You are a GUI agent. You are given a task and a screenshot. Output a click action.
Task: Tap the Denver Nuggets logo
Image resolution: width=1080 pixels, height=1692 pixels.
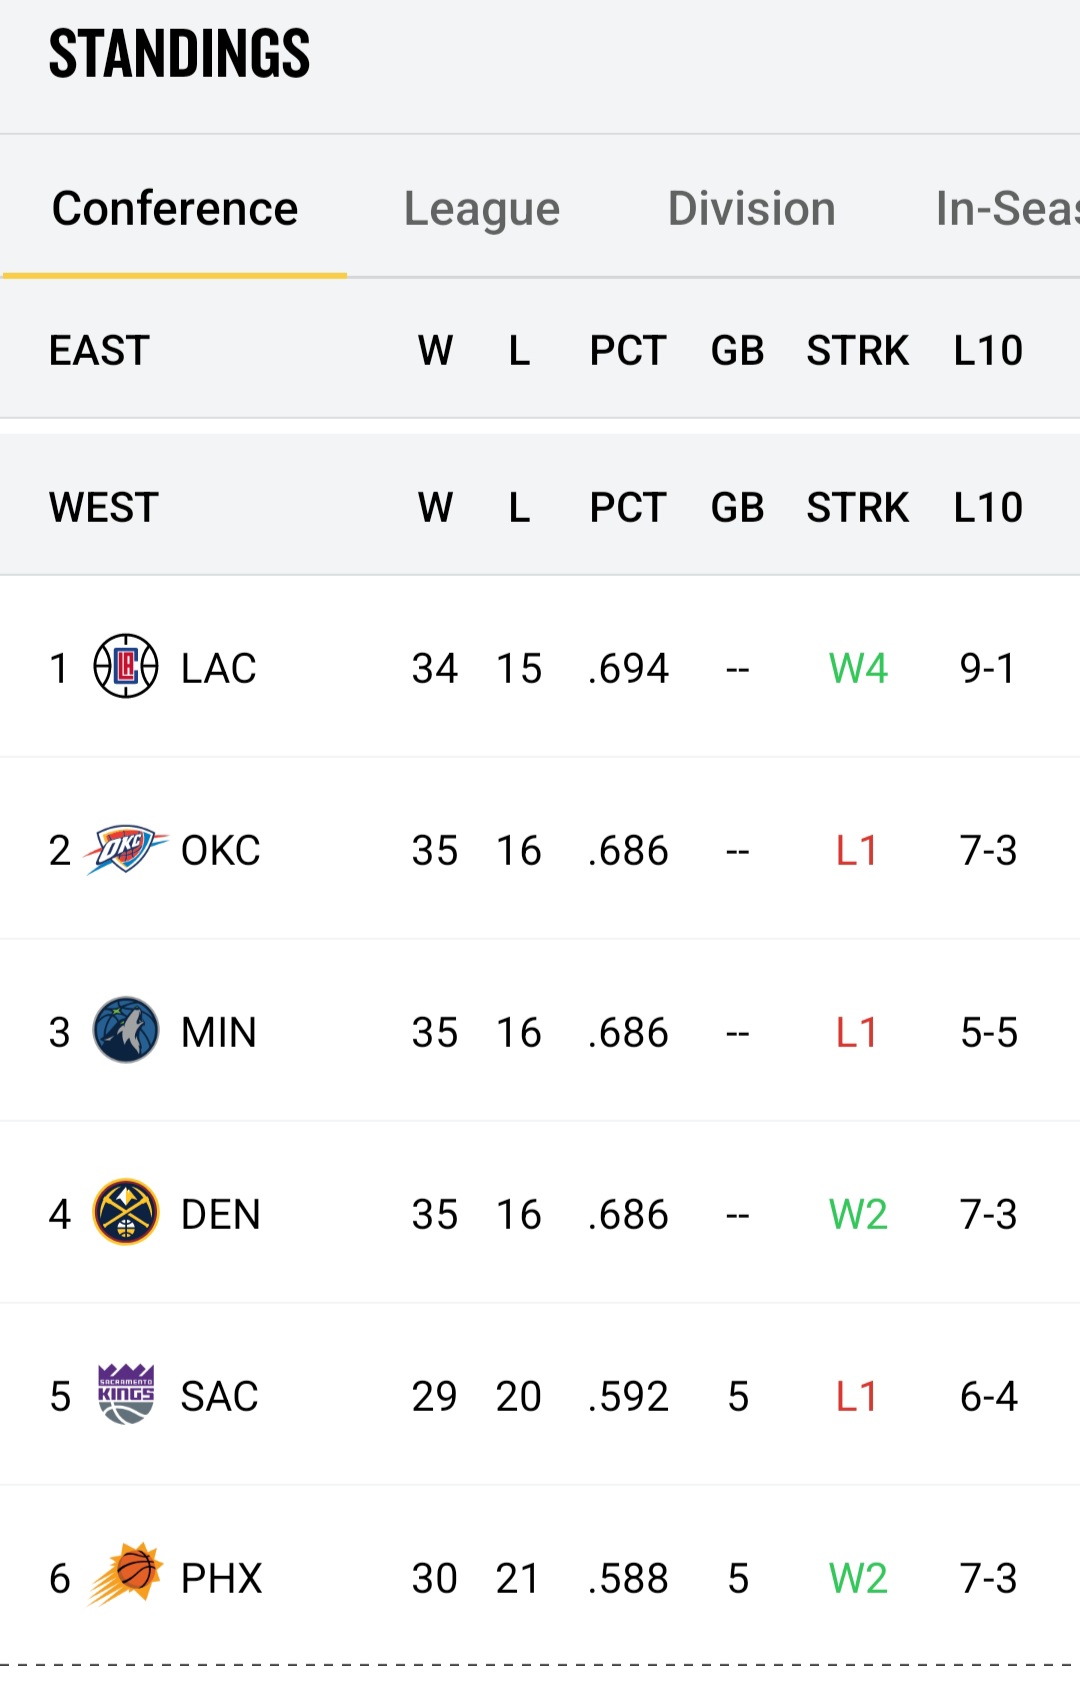pyautogui.click(x=125, y=1213)
